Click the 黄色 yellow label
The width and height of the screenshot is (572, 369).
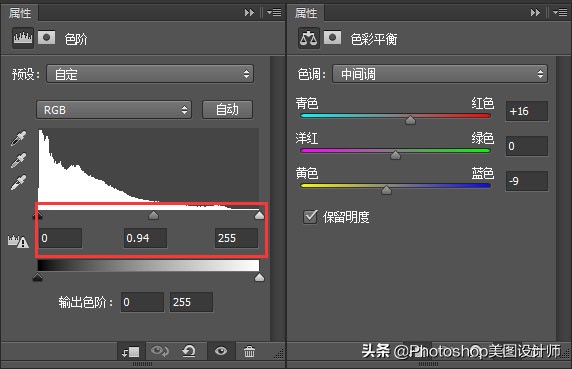point(307,173)
